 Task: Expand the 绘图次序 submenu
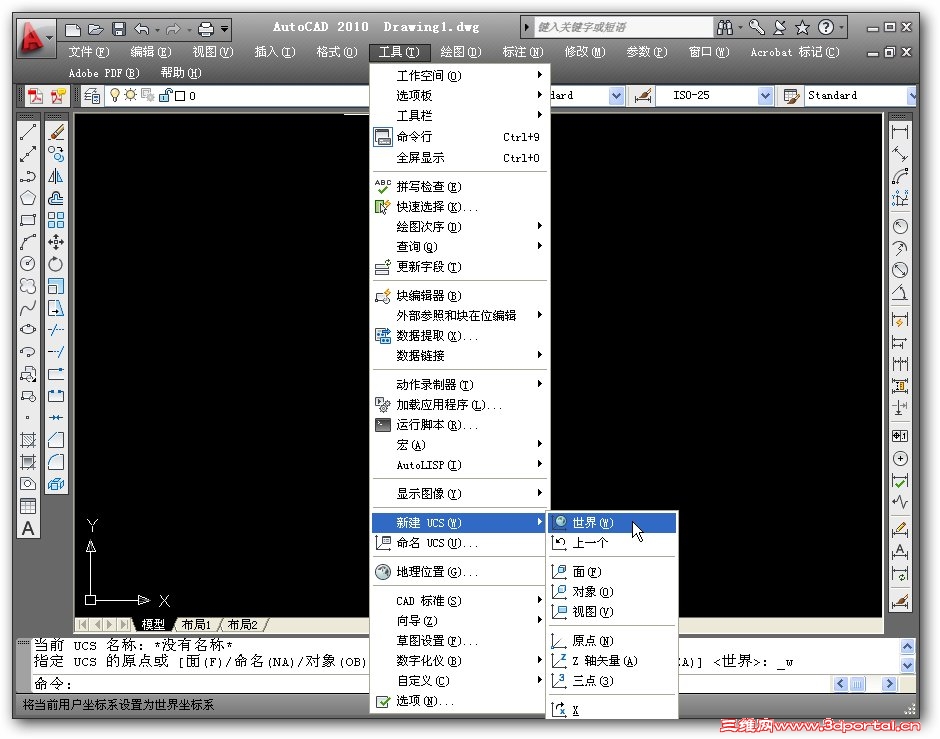[460, 227]
